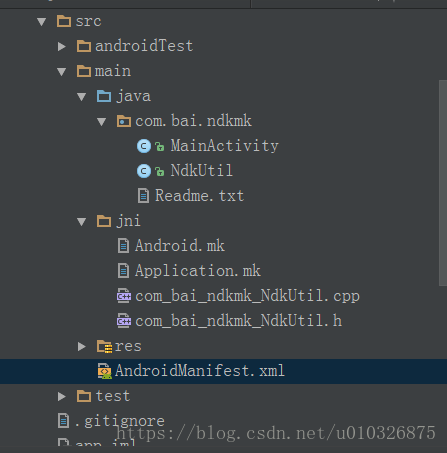447x453 pixels.
Task: Click the green lock icon beside NdkUtil
Action: (160, 171)
